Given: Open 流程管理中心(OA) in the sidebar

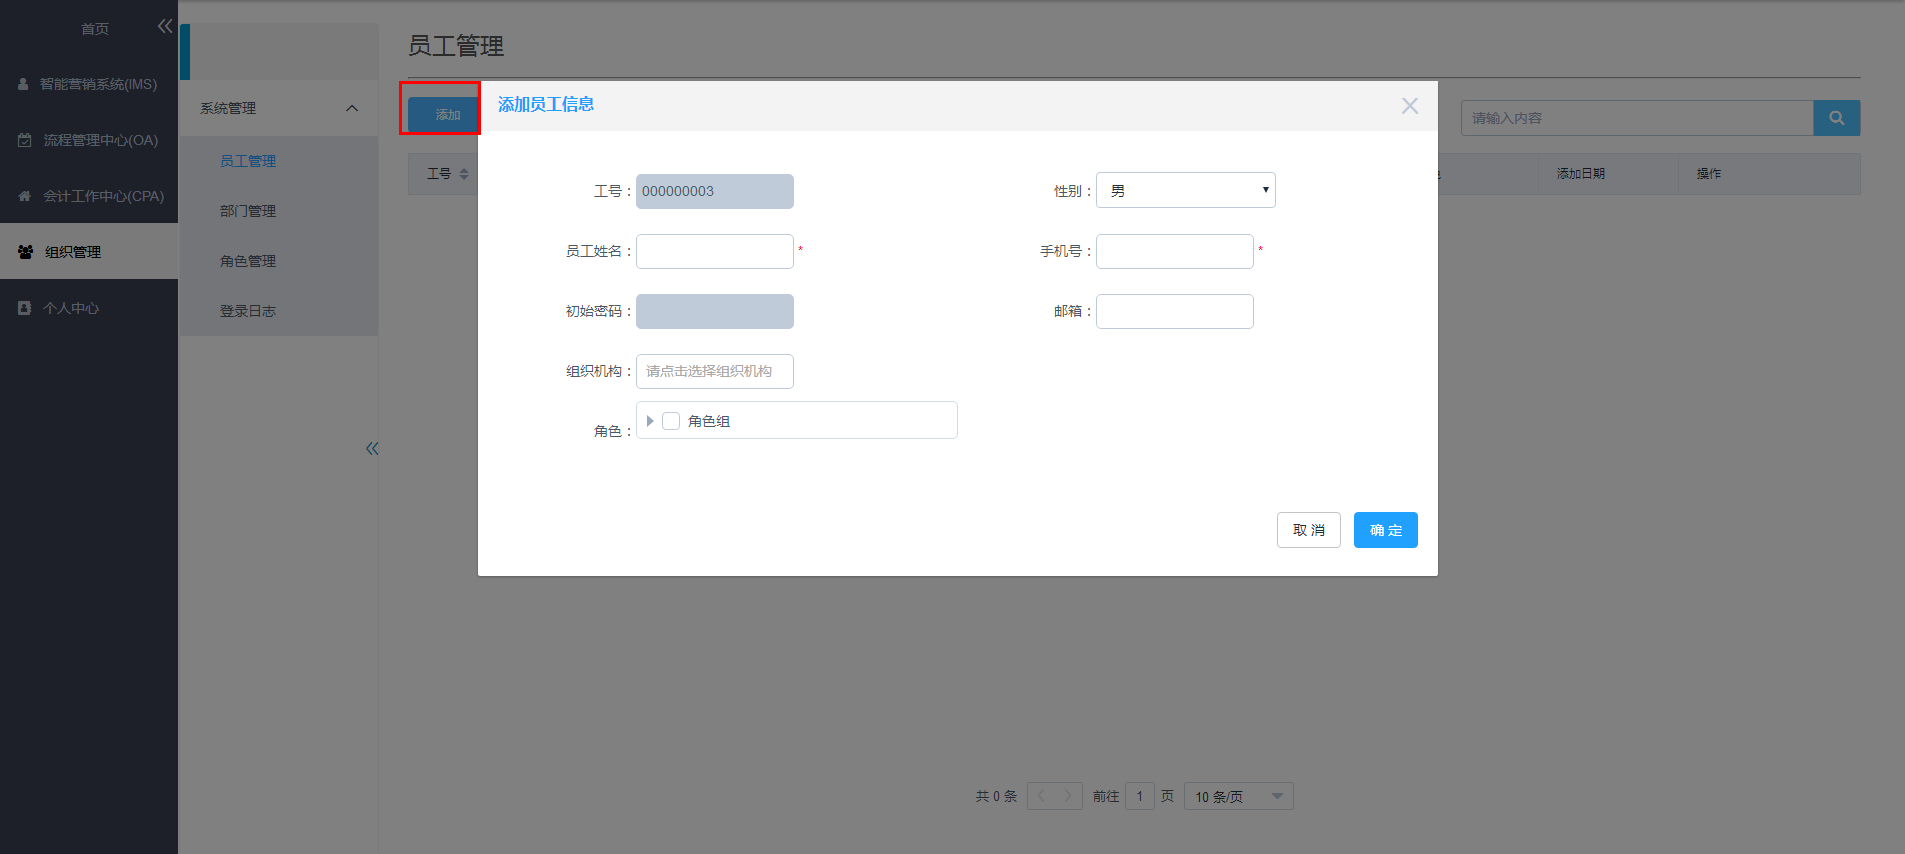Looking at the screenshot, I should pos(100,140).
